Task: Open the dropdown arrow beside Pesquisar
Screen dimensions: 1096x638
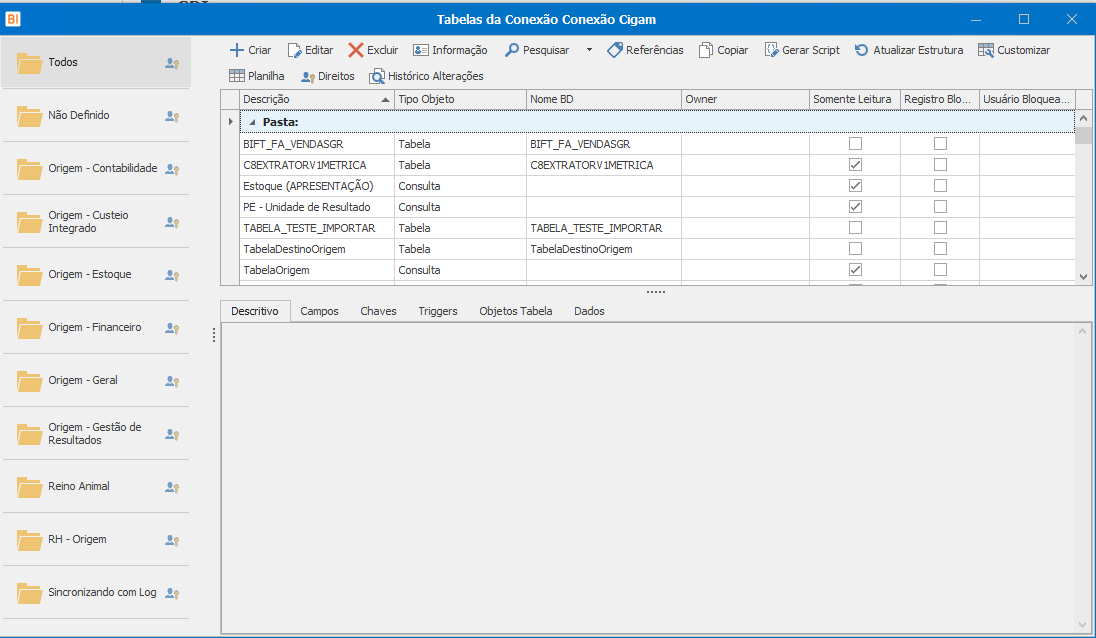Action: click(x=589, y=50)
